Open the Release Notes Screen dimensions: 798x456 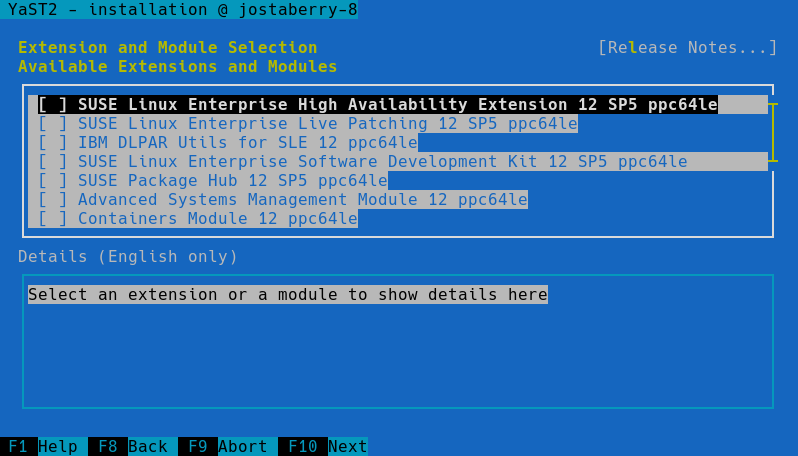[687, 48]
